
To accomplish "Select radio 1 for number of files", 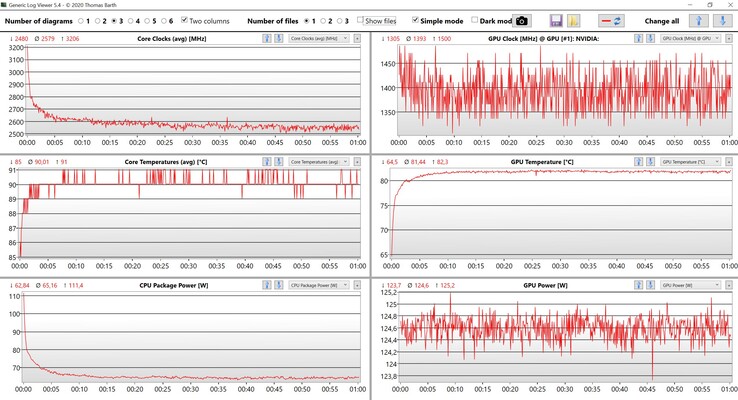I will [x=306, y=21].
